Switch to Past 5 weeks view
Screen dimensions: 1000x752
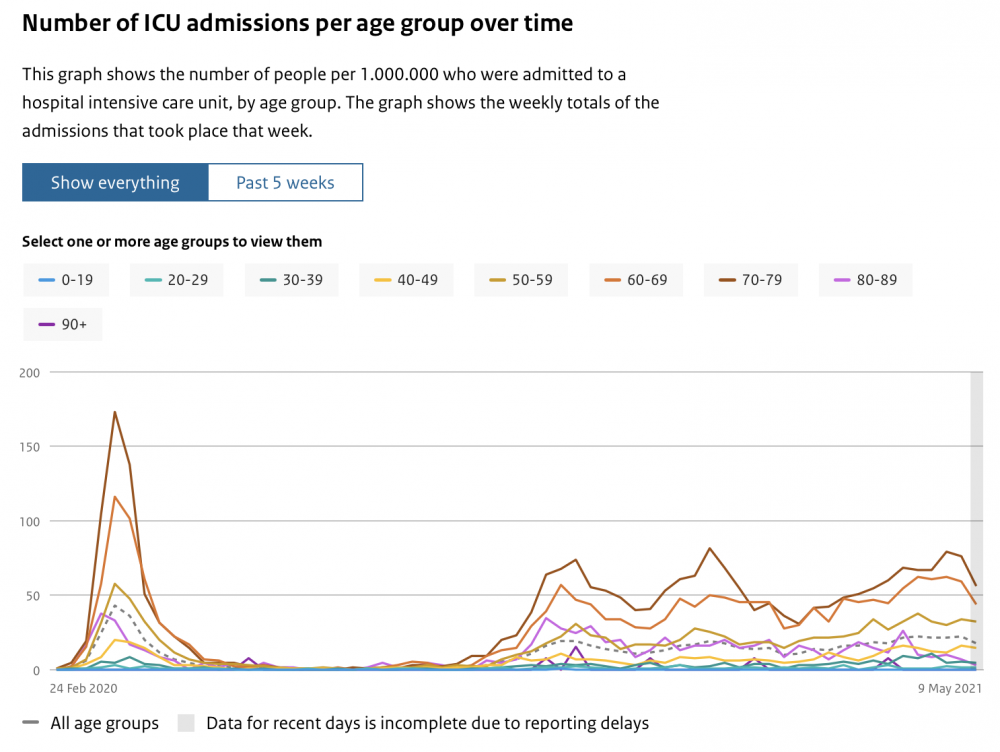285,182
